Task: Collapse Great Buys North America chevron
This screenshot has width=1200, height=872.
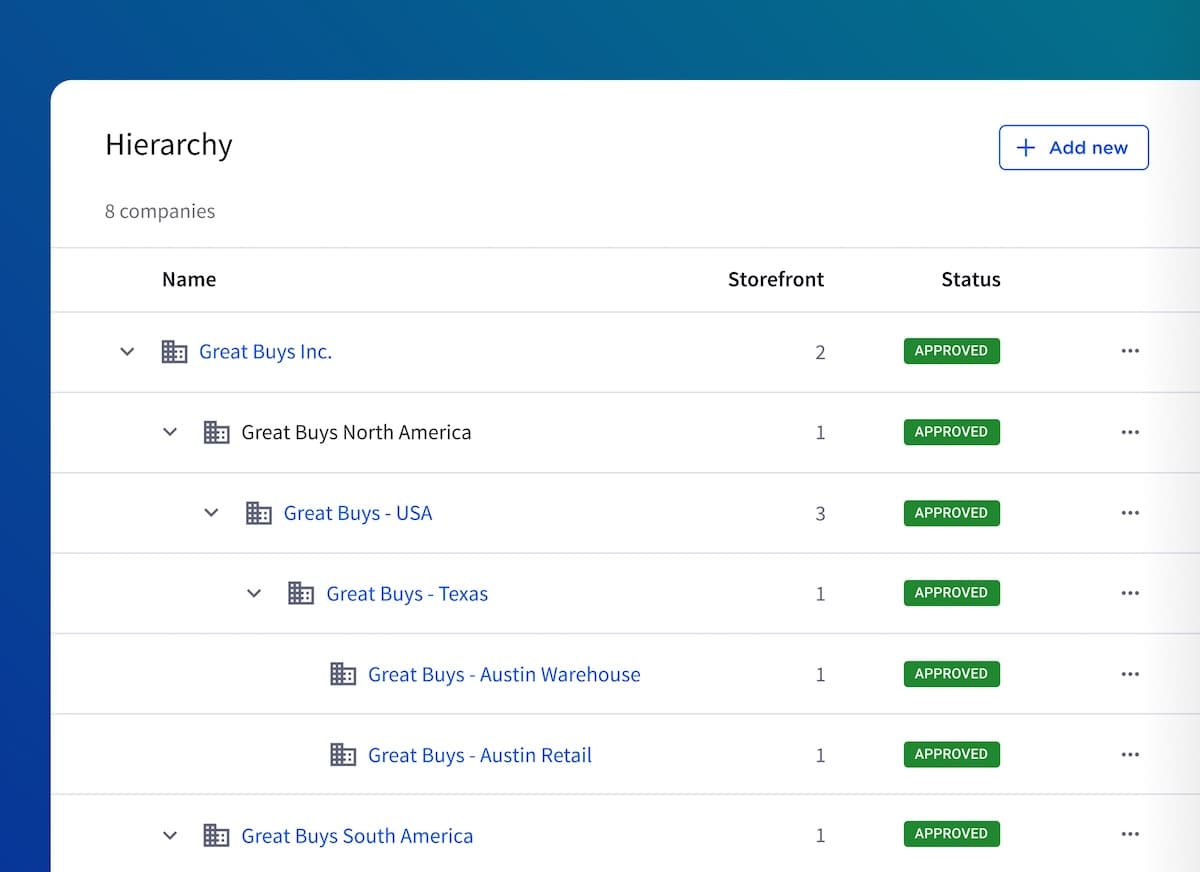Action: [x=170, y=432]
